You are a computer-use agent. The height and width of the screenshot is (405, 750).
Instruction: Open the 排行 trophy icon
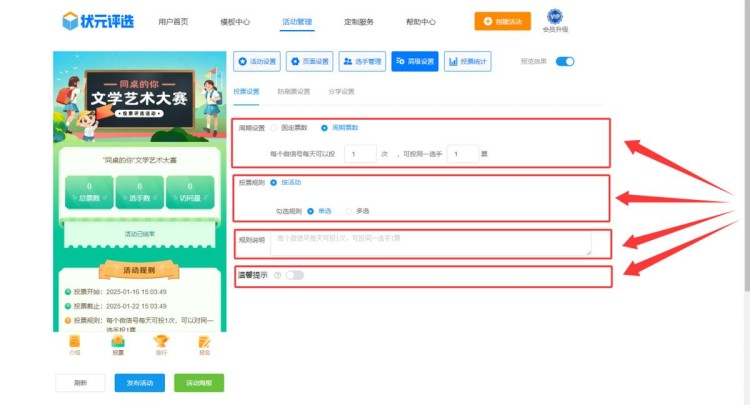click(161, 342)
